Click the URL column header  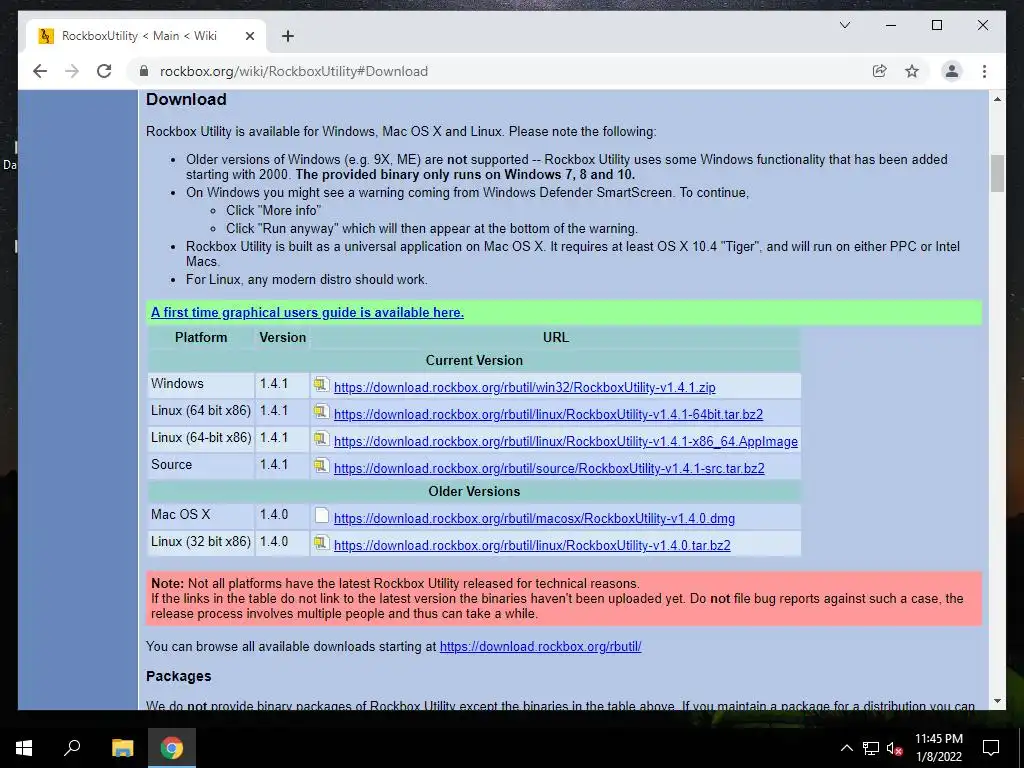(556, 338)
